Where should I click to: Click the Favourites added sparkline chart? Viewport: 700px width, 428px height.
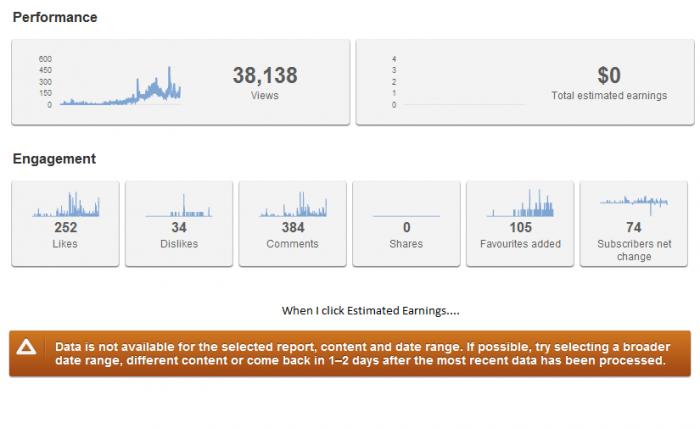(x=520, y=203)
